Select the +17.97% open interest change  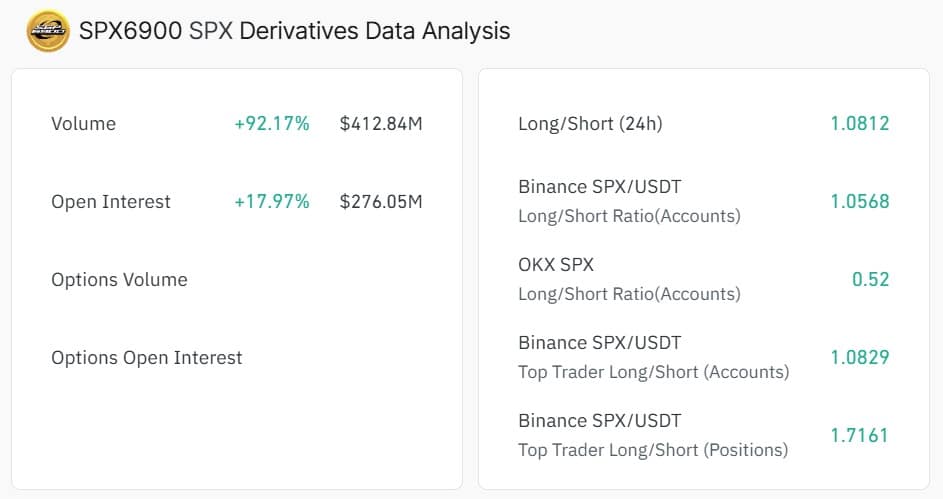(272, 202)
